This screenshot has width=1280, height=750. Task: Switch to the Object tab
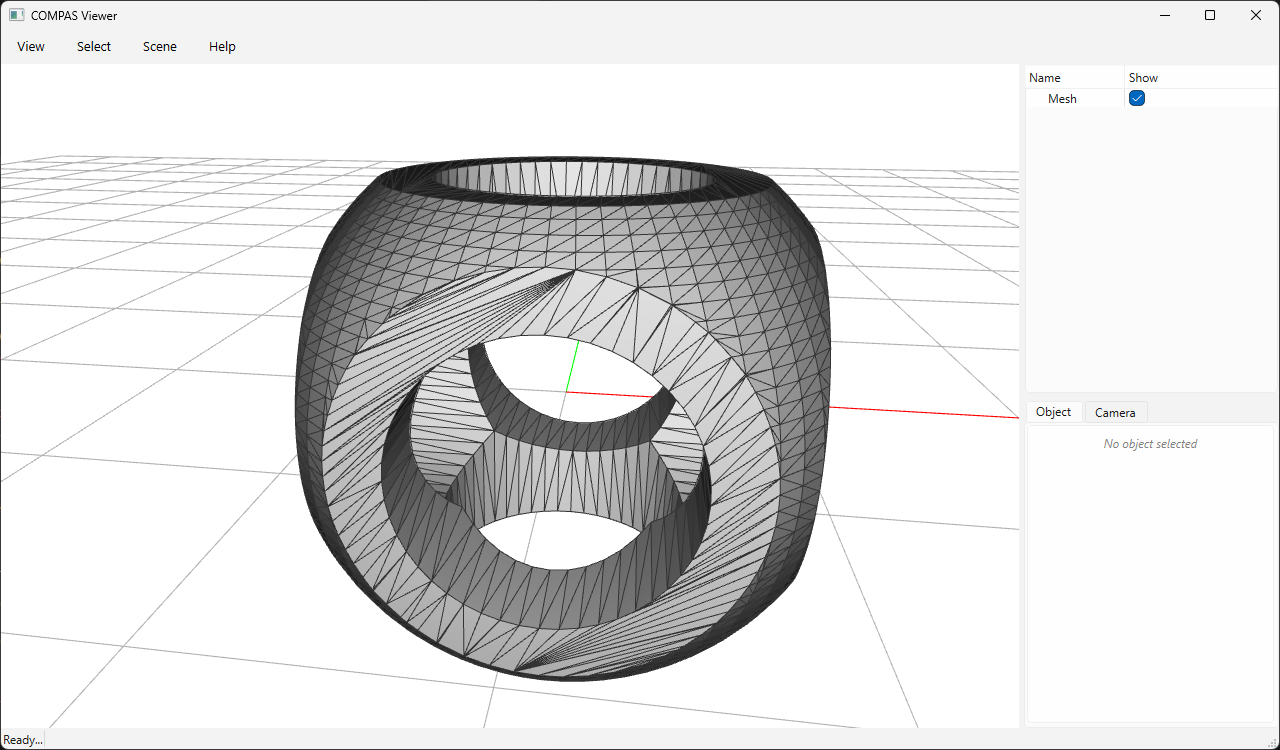point(1054,412)
